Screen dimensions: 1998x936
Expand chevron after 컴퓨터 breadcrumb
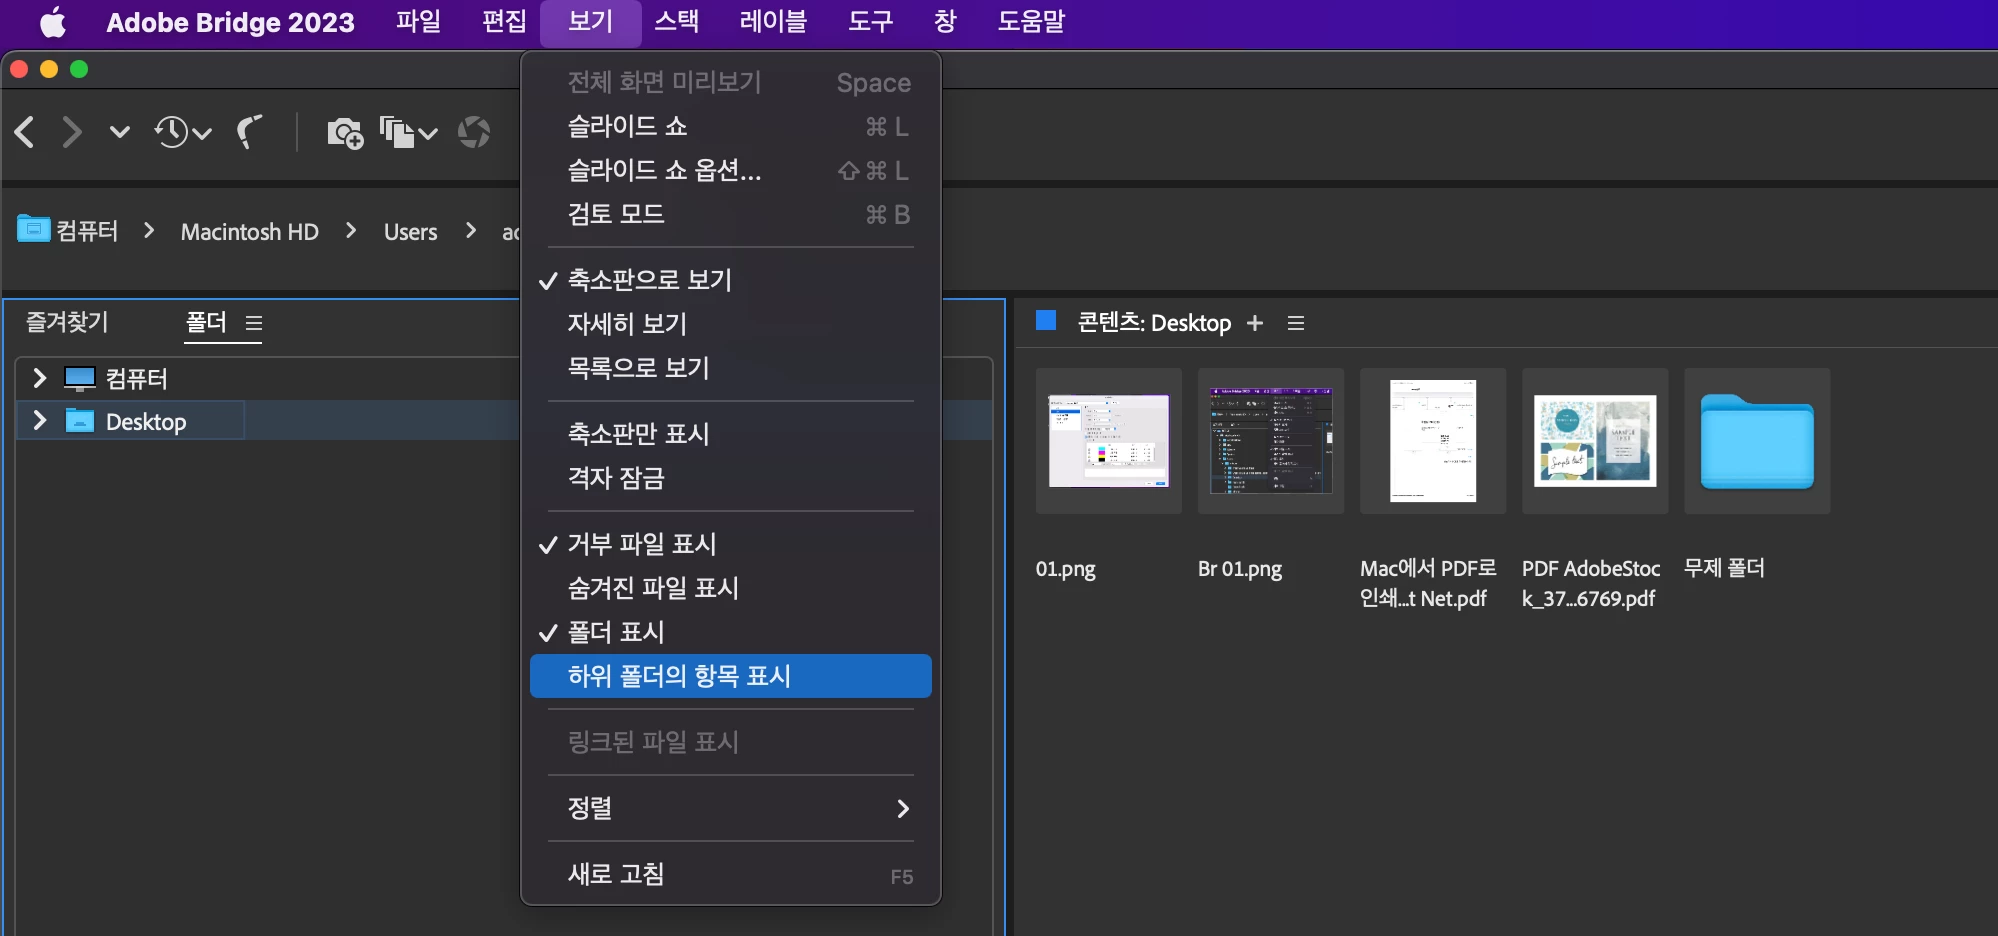tap(149, 231)
